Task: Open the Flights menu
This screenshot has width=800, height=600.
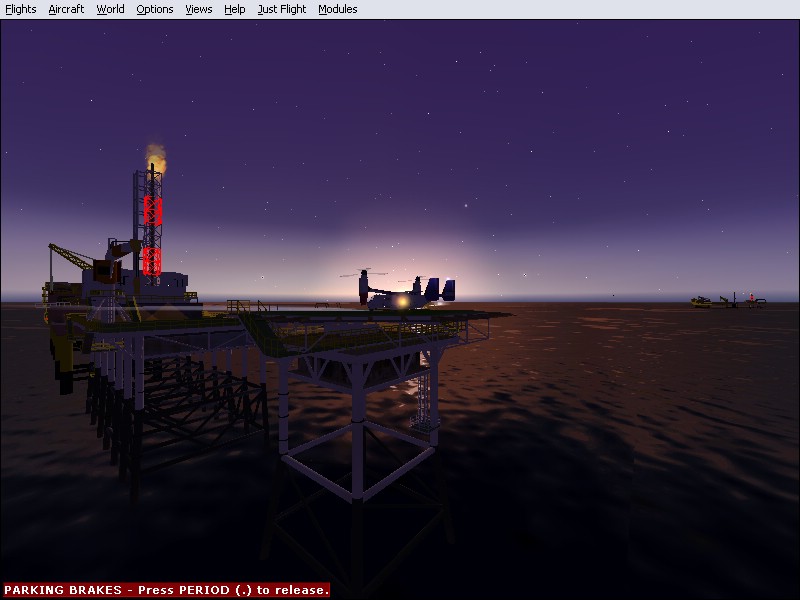Action: 21,9
